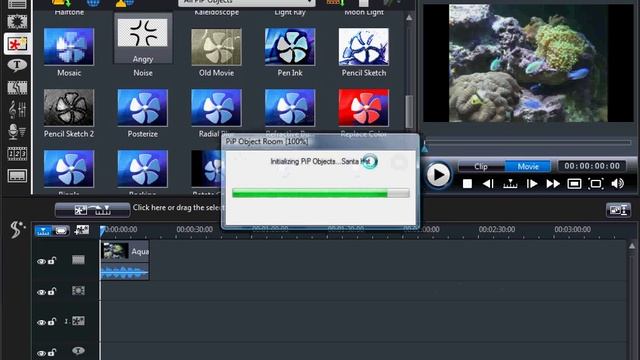640x360 pixels.
Task: Click the video track header icon
Action: tap(78, 260)
